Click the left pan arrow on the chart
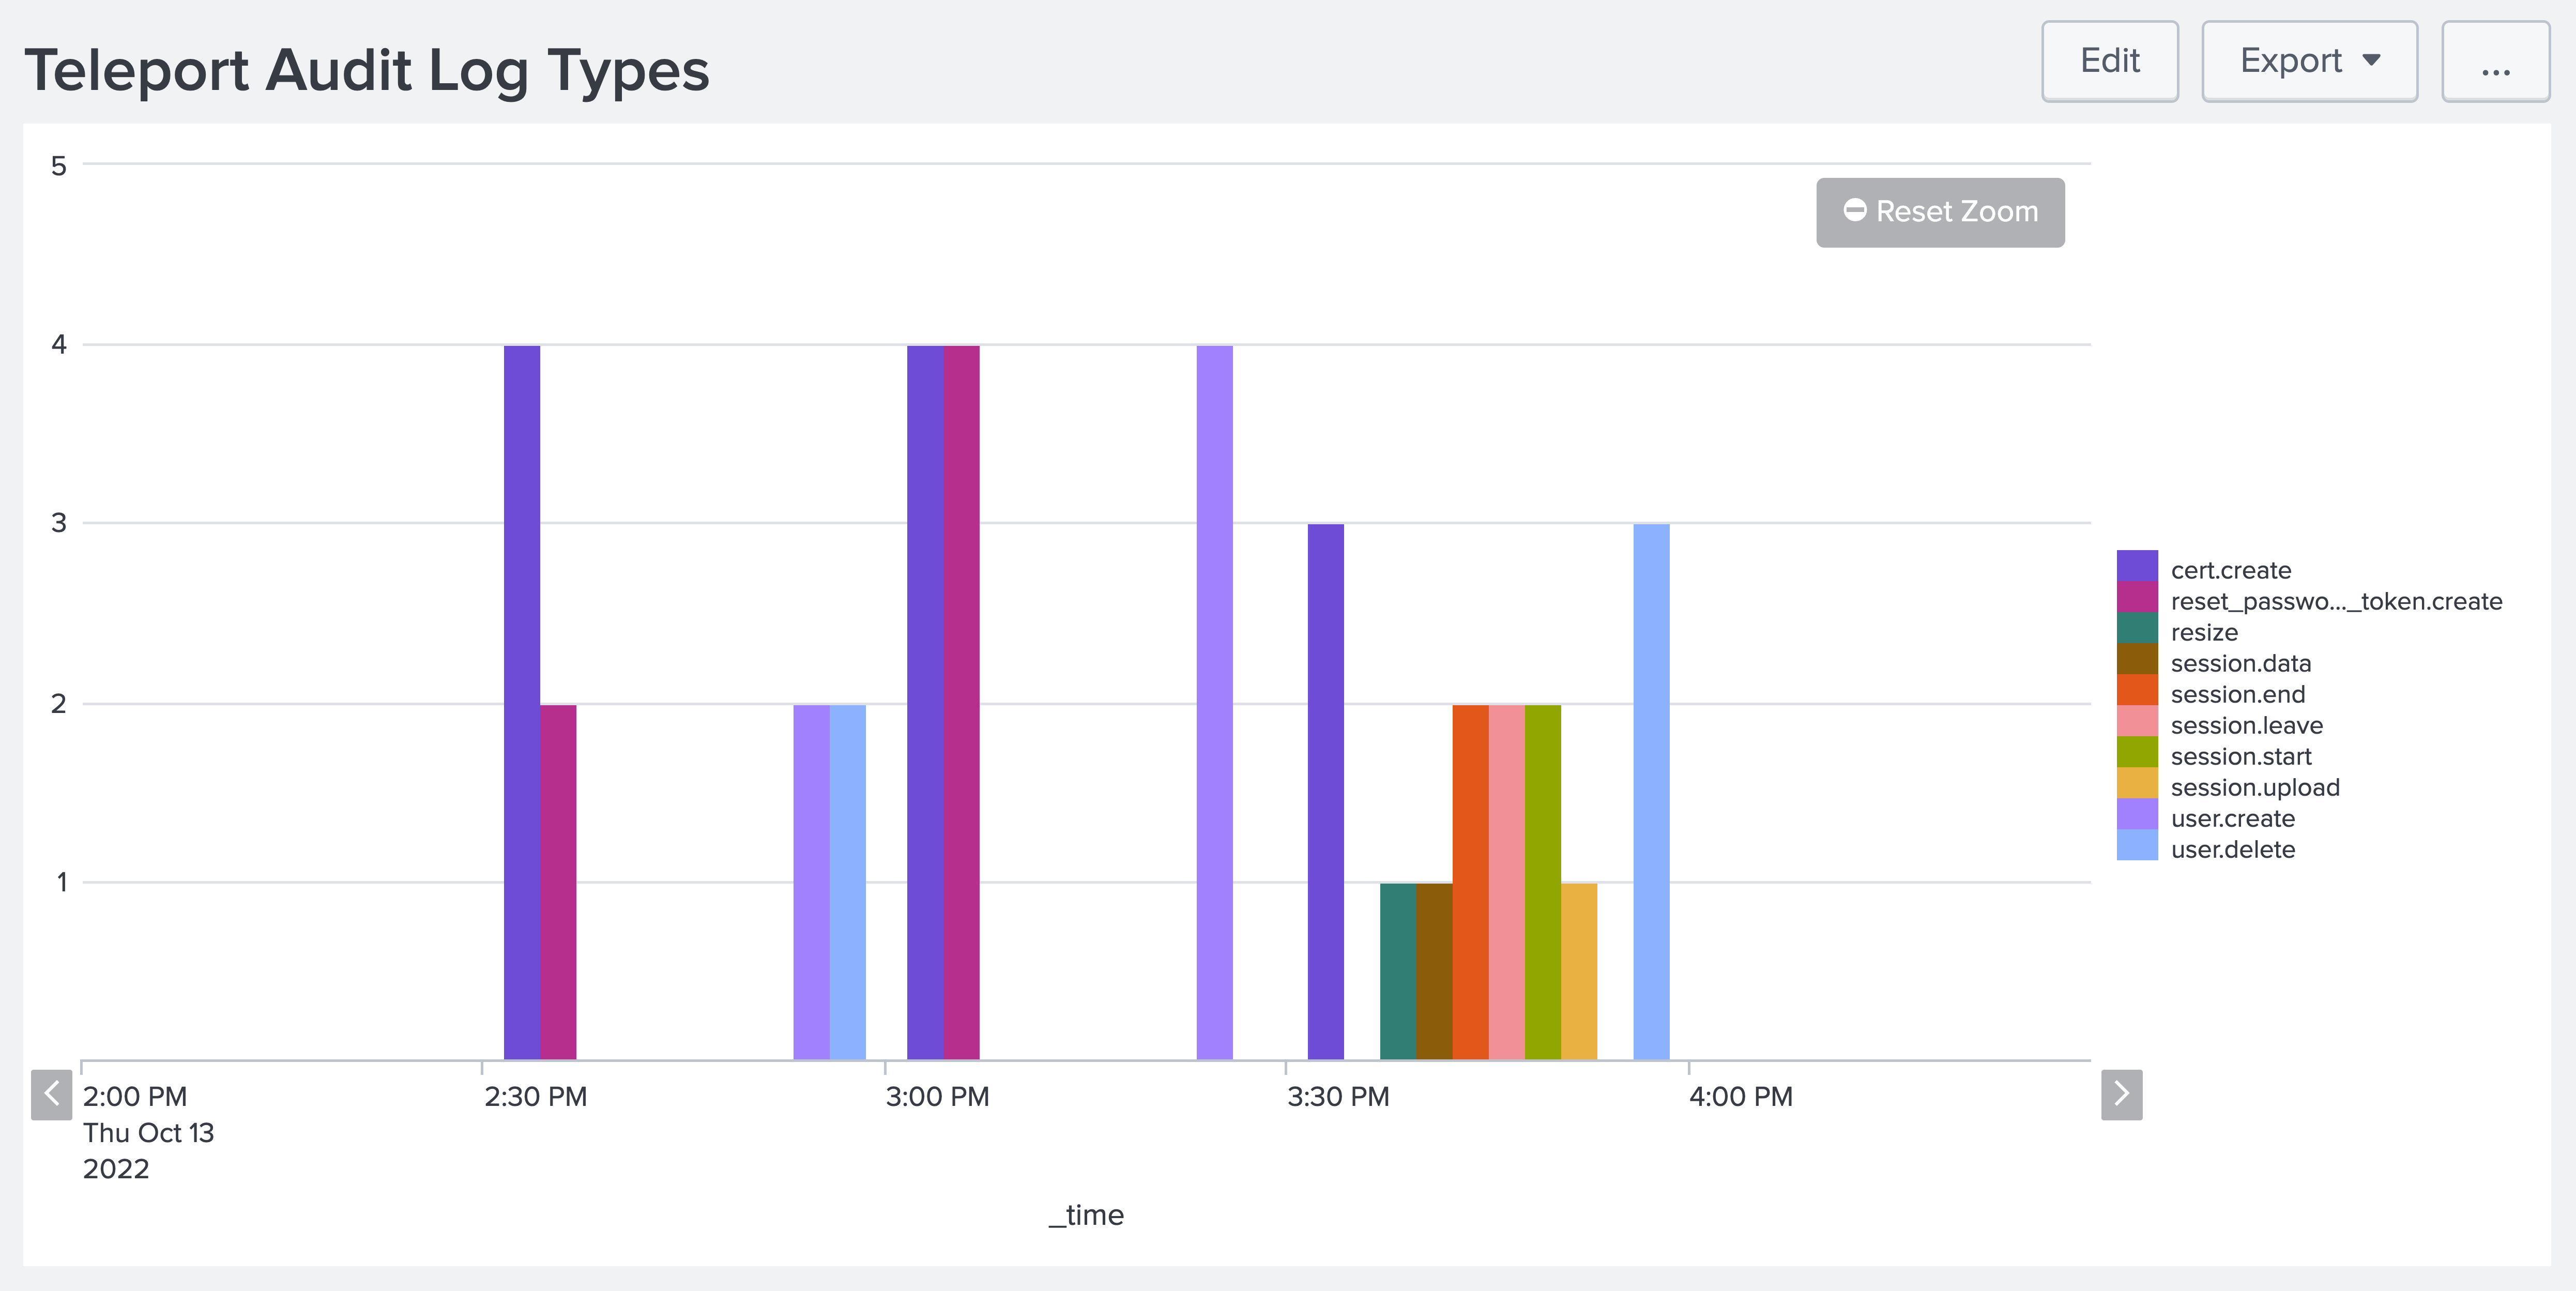The height and width of the screenshot is (1291, 2576). (x=51, y=1094)
